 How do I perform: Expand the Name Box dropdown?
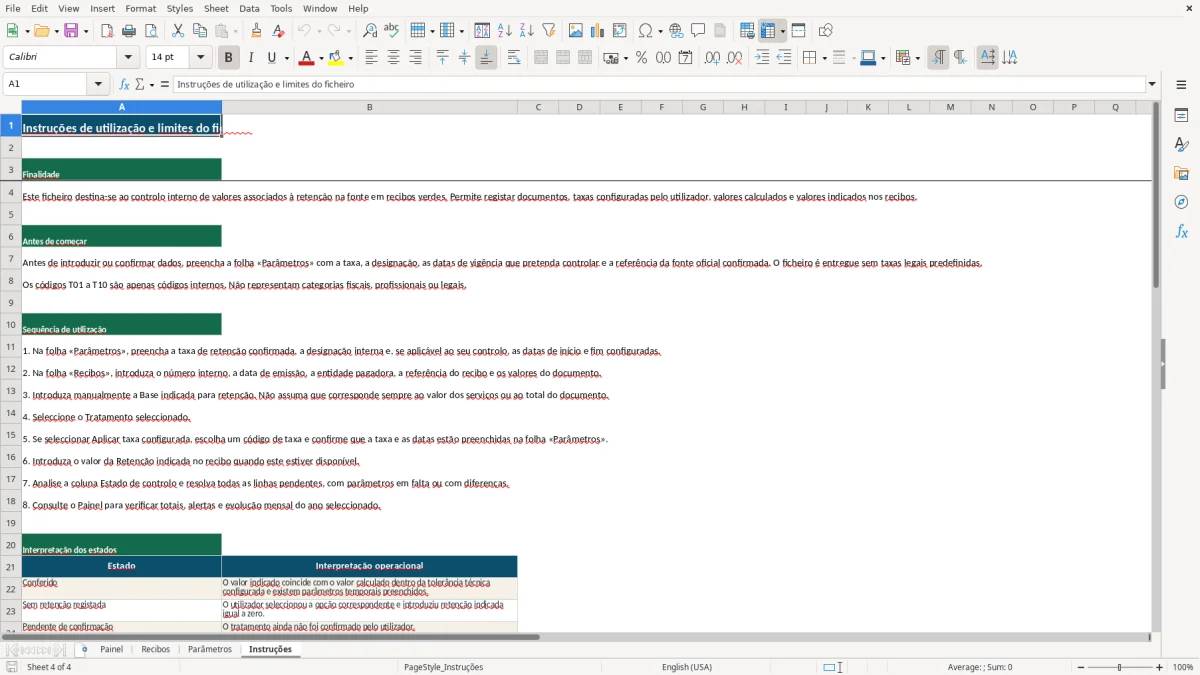tap(98, 84)
